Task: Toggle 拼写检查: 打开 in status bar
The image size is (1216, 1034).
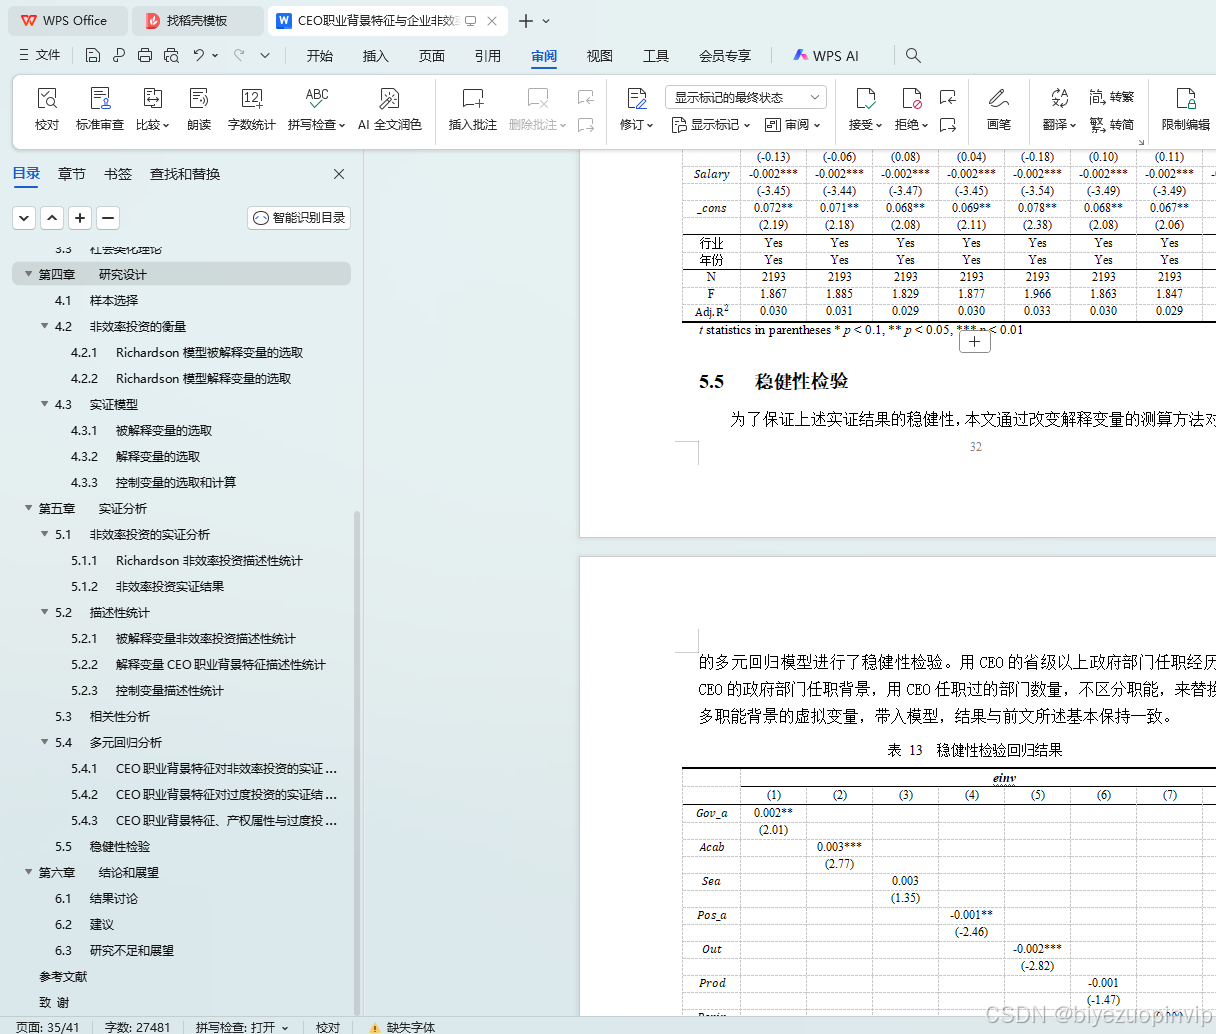Action: coord(242,1027)
